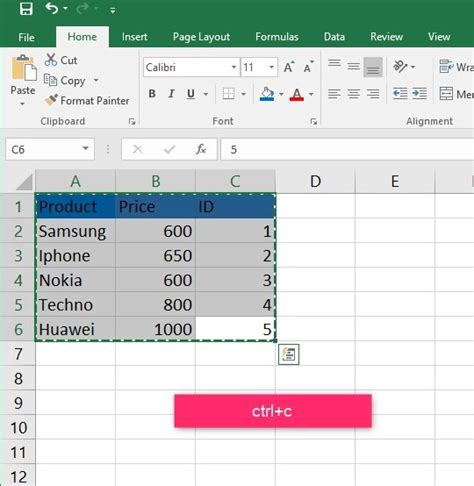Click the cell with price 1000

(x=155, y=329)
